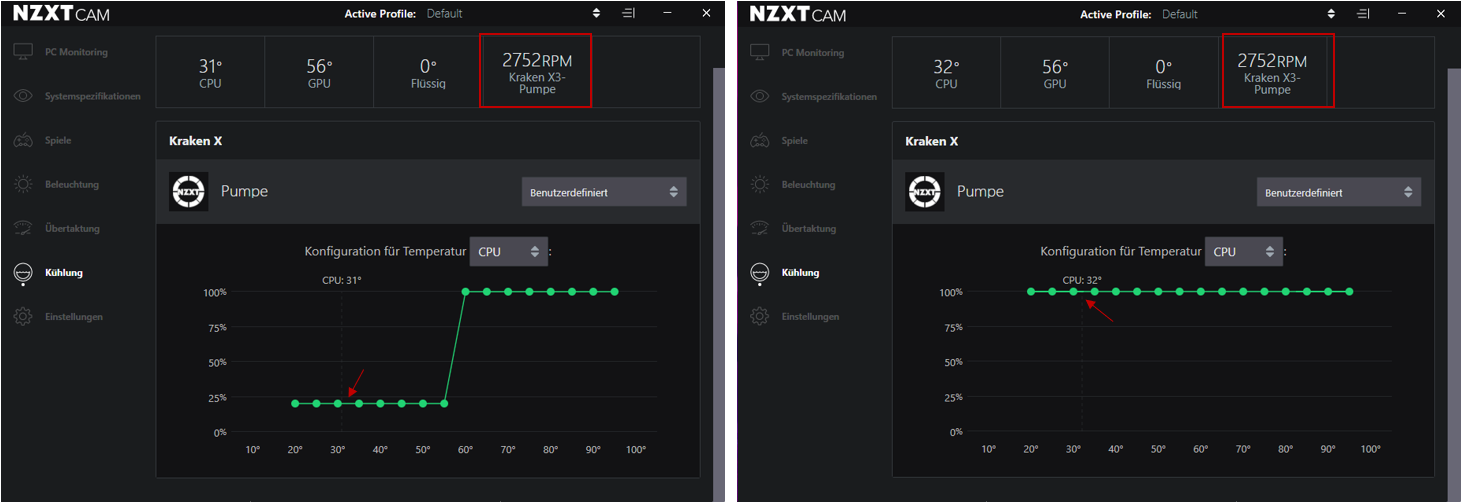This screenshot has height=502, width=1462.
Task: Click the list view icon in CPU 31° window
Action: pos(628,13)
